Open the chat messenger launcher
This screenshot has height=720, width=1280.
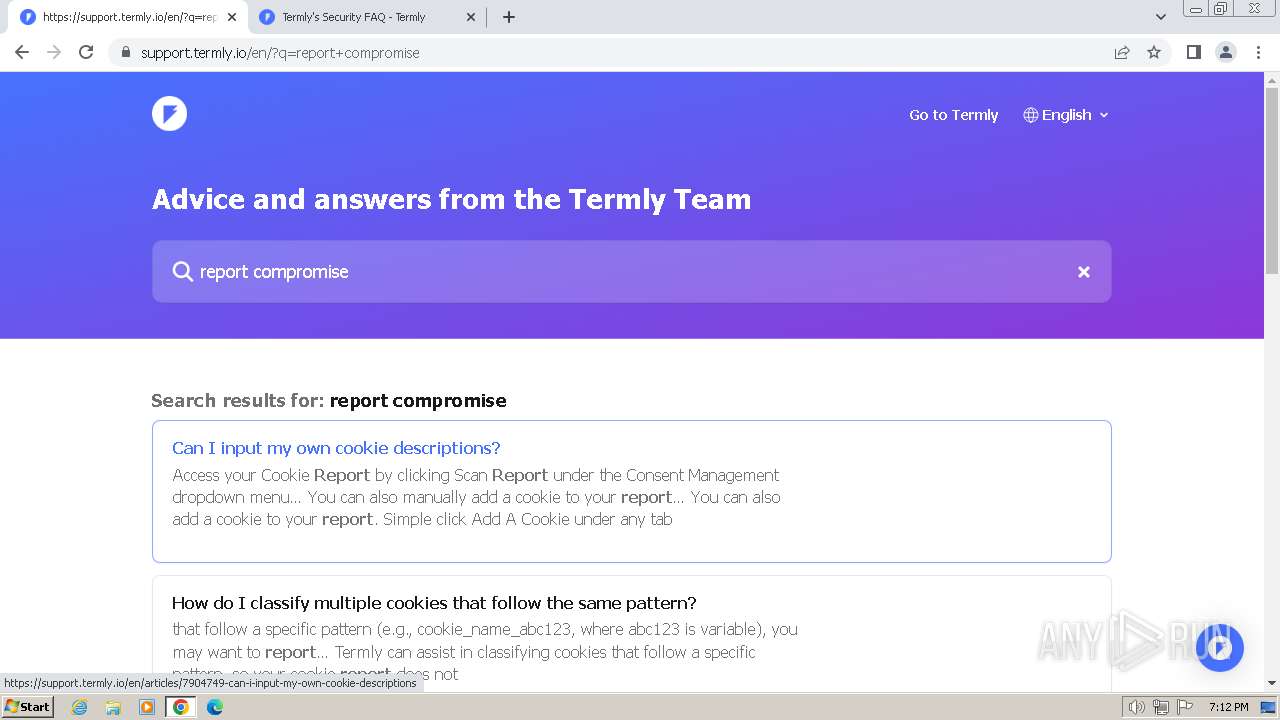(1220, 648)
